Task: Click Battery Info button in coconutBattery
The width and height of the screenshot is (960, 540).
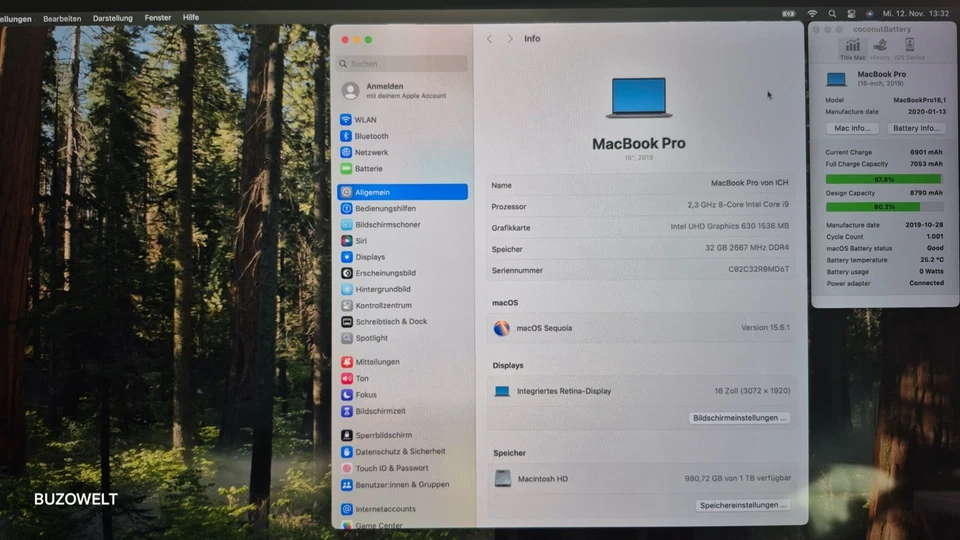Action: coord(916,128)
